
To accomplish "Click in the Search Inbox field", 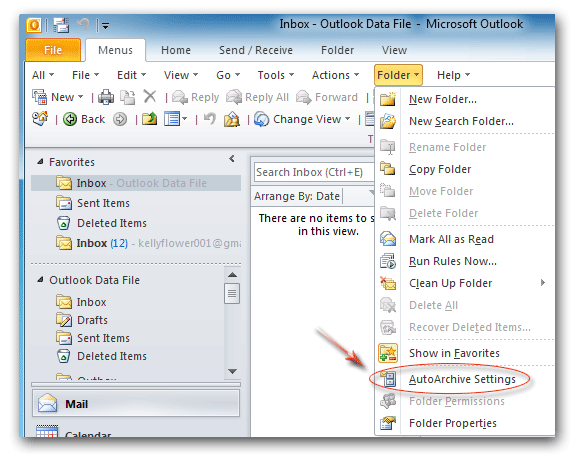I will pyautogui.click(x=313, y=172).
